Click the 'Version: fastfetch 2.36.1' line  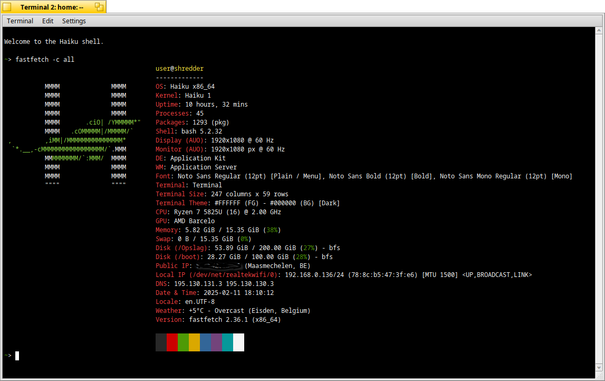coord(218,320)
